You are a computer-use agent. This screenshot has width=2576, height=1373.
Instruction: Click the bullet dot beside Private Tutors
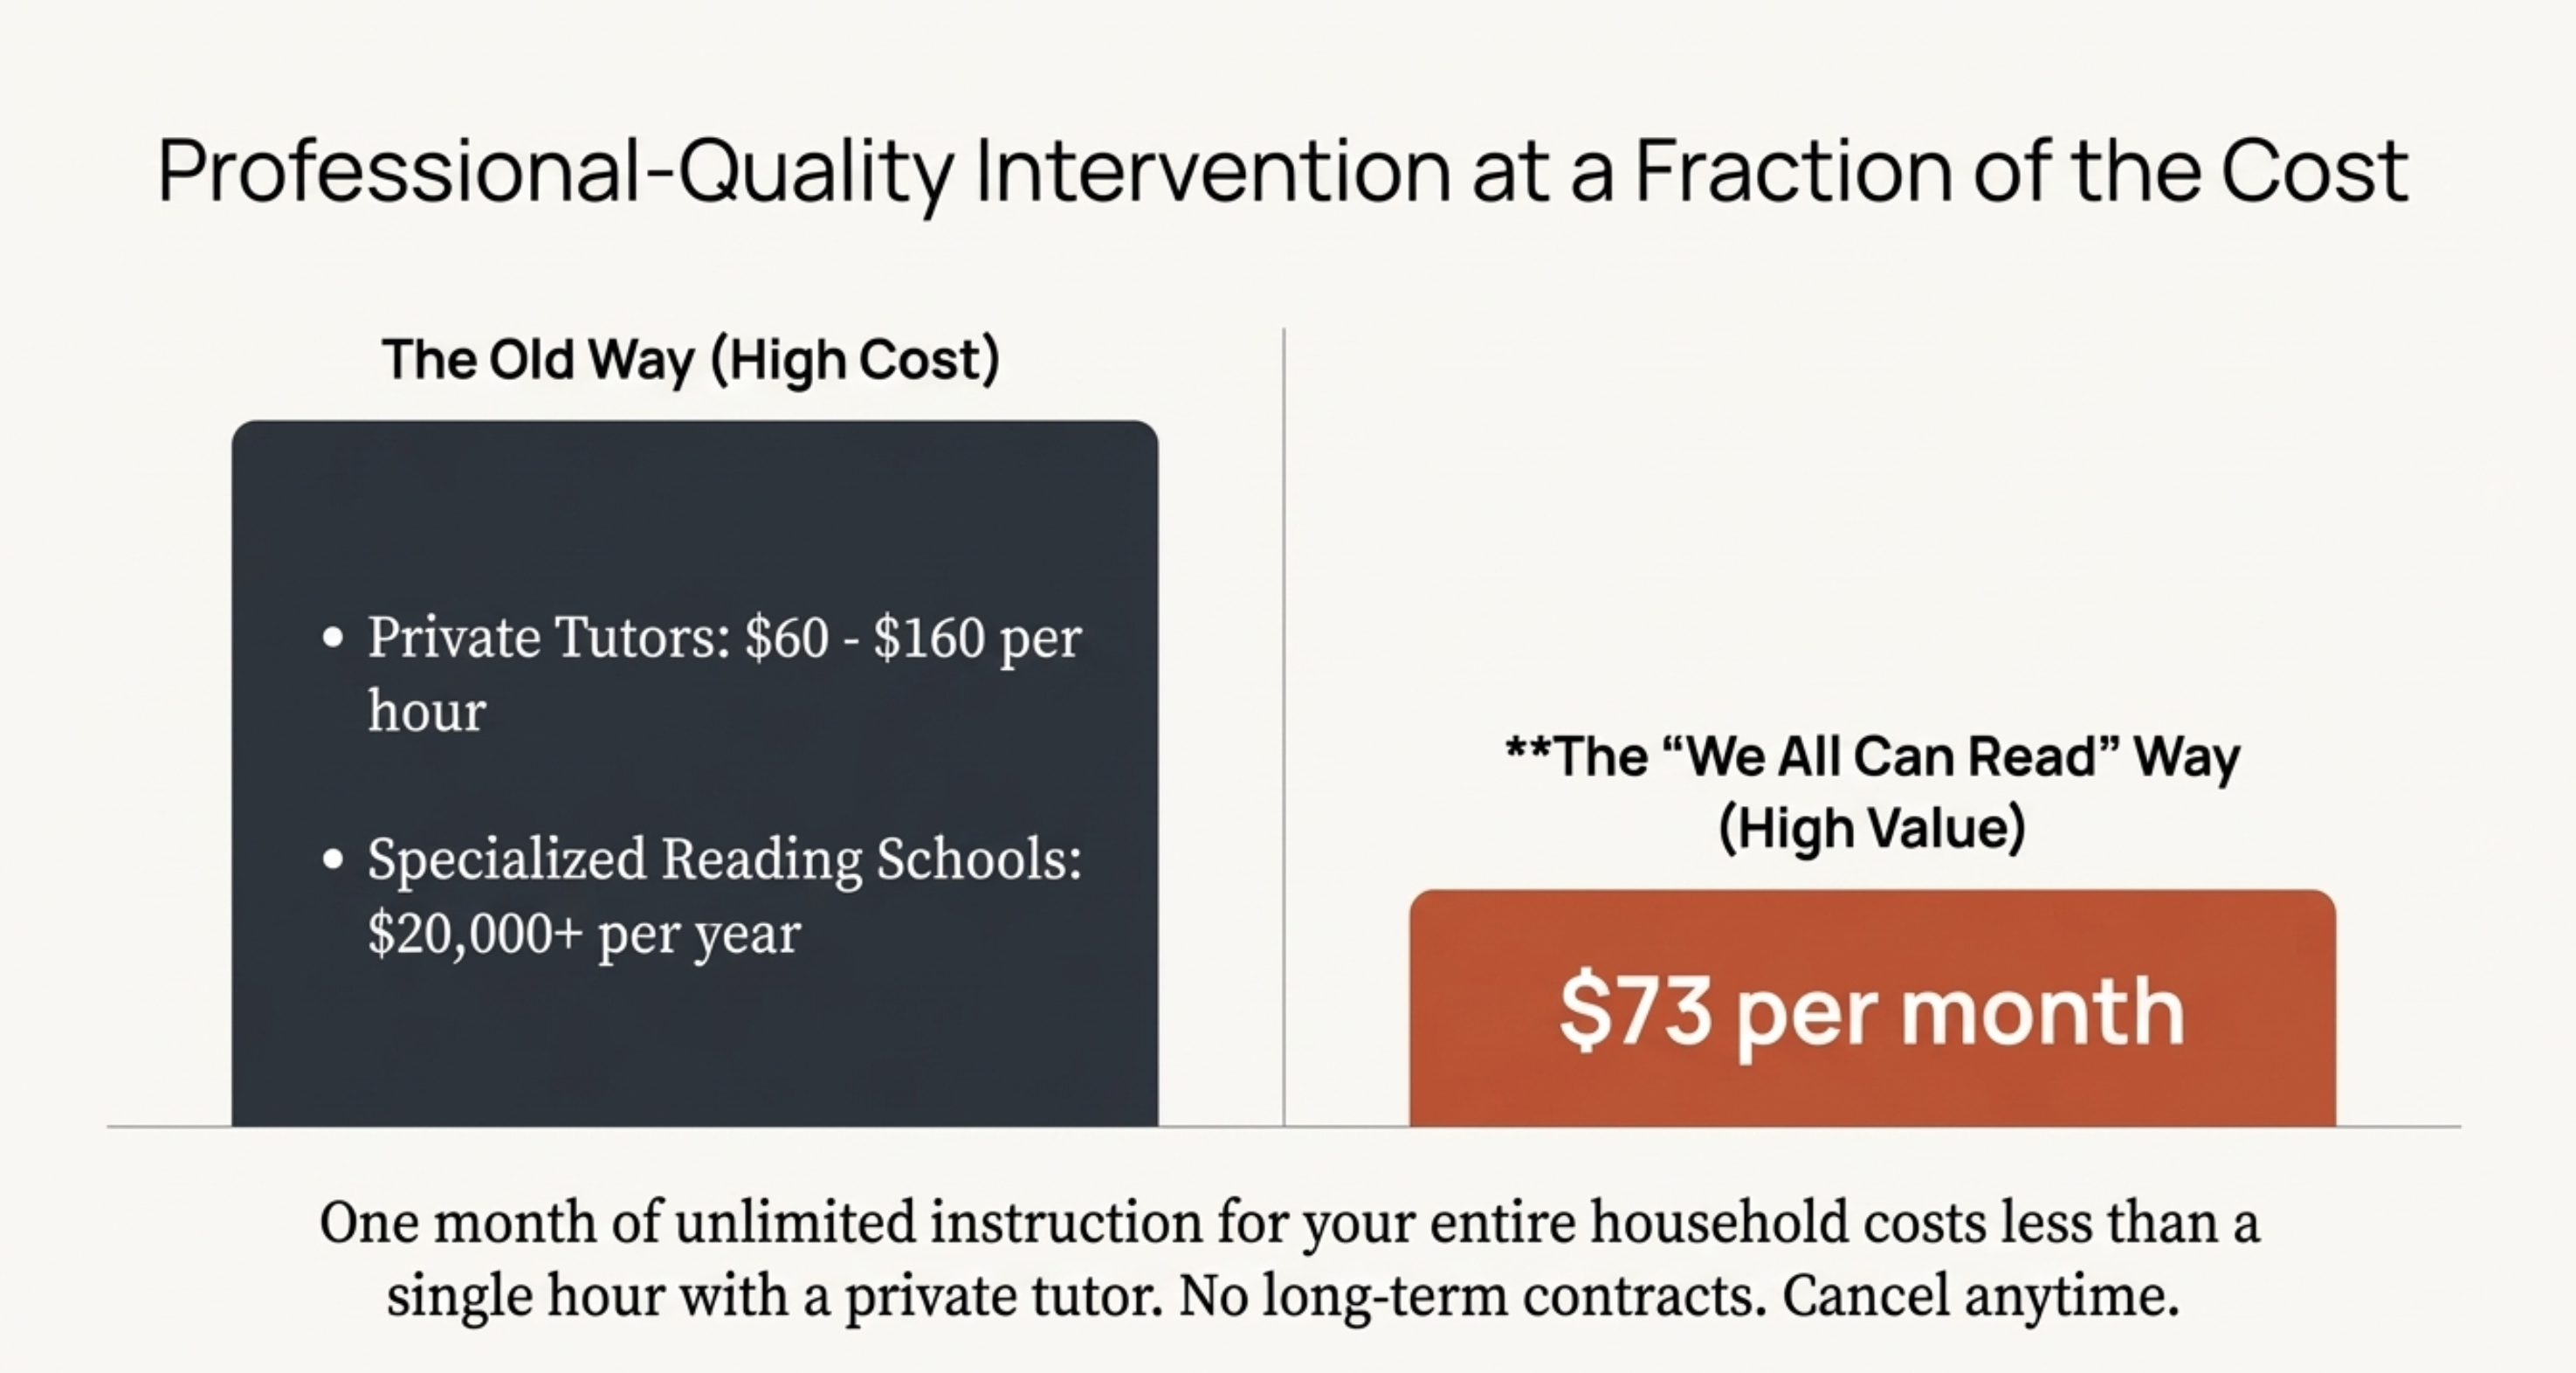[x=334, y=638]
